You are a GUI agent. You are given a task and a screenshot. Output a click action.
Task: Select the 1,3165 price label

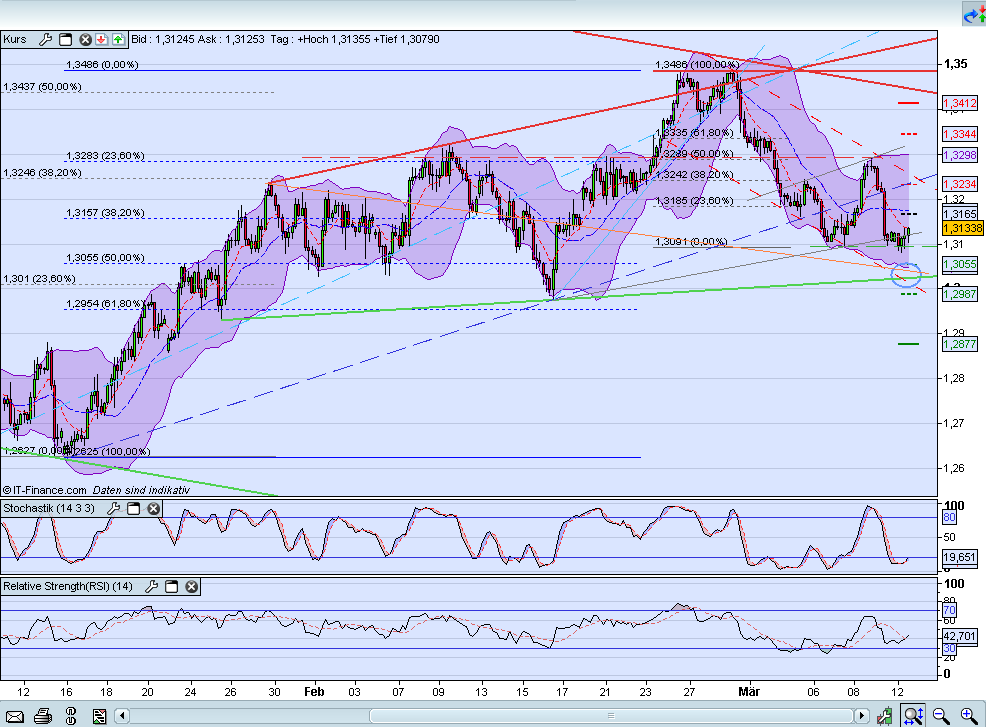point(960,214)
